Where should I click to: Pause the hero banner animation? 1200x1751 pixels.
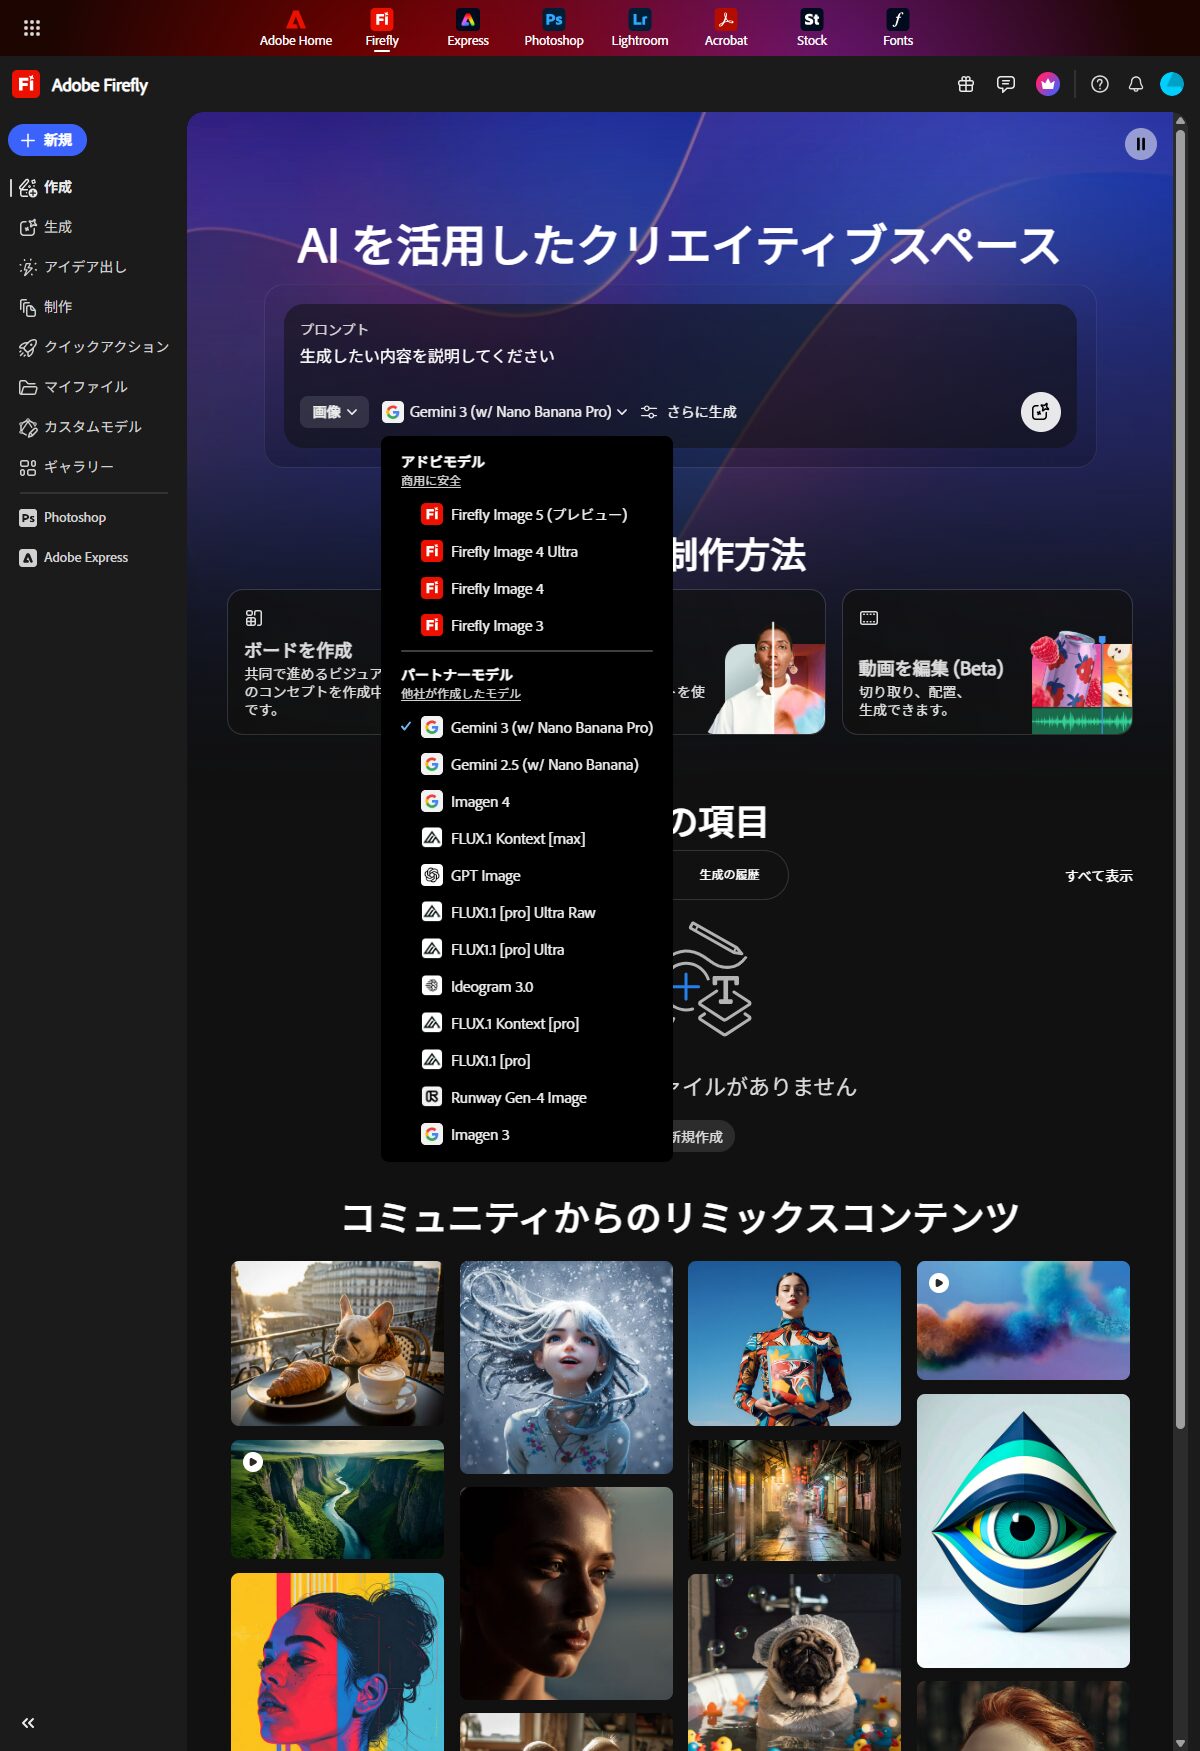1141,144
